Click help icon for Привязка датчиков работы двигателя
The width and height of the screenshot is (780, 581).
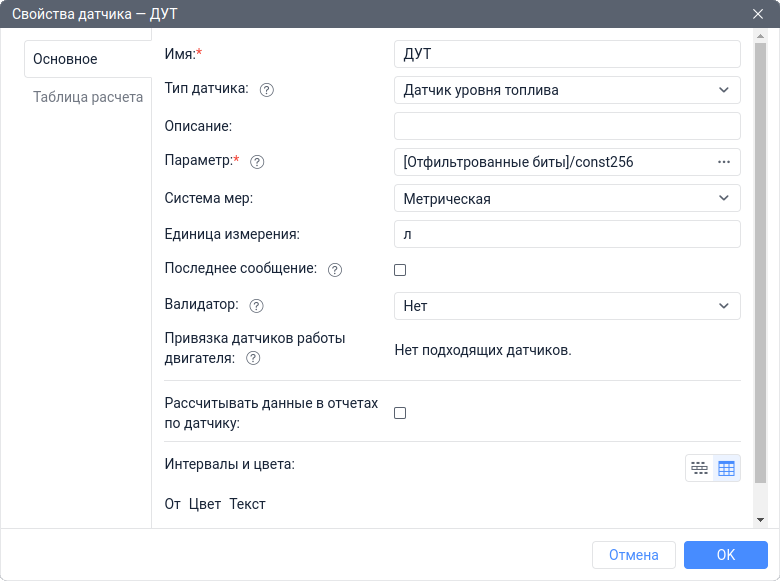[x=253, y=358]
